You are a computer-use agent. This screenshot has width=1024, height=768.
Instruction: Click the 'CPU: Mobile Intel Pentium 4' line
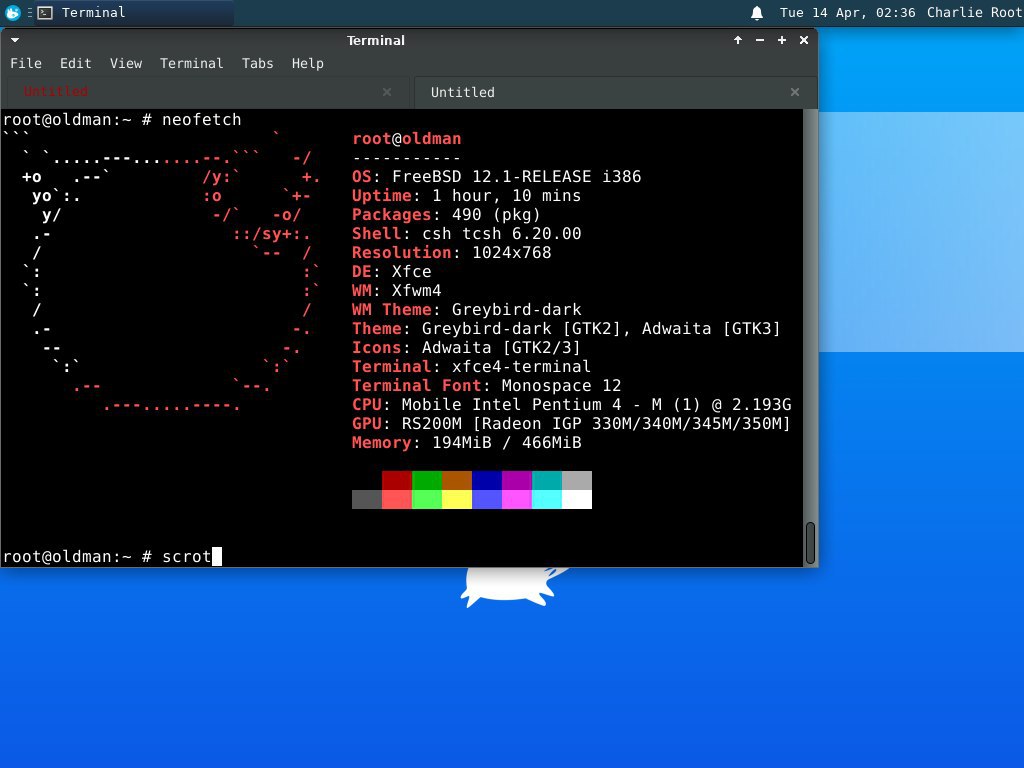coord(571,404)
